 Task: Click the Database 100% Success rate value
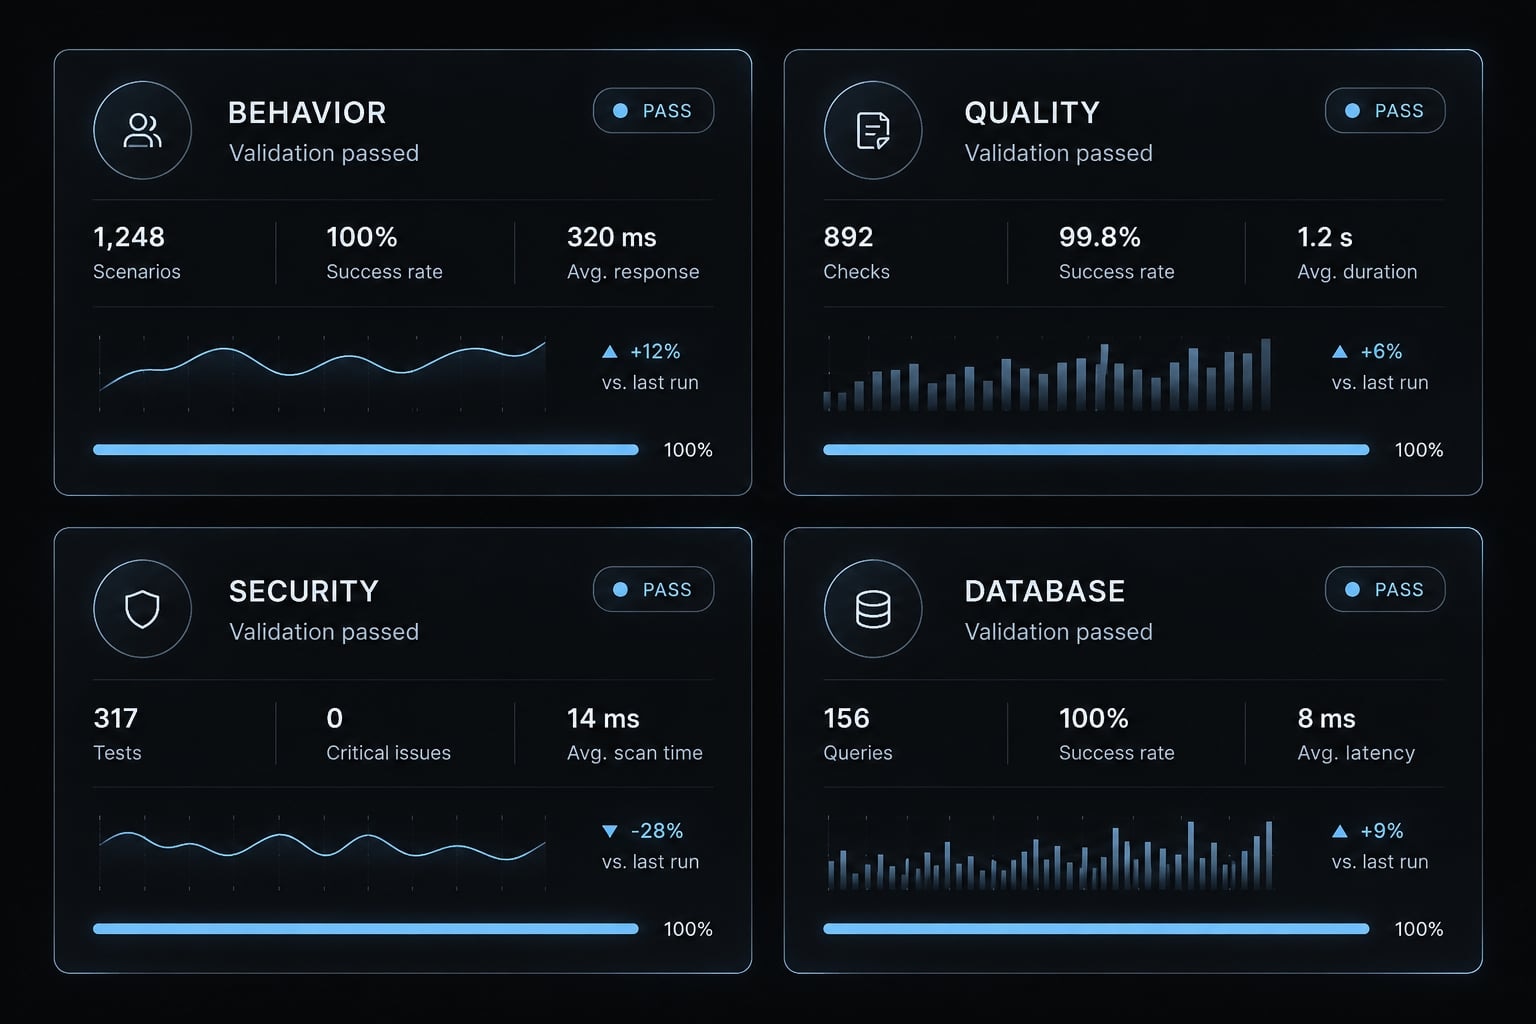(x=1094, y=718)
